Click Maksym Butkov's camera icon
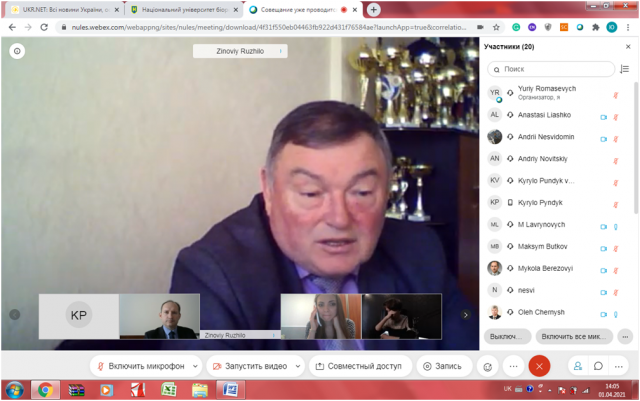 [603, 249]
